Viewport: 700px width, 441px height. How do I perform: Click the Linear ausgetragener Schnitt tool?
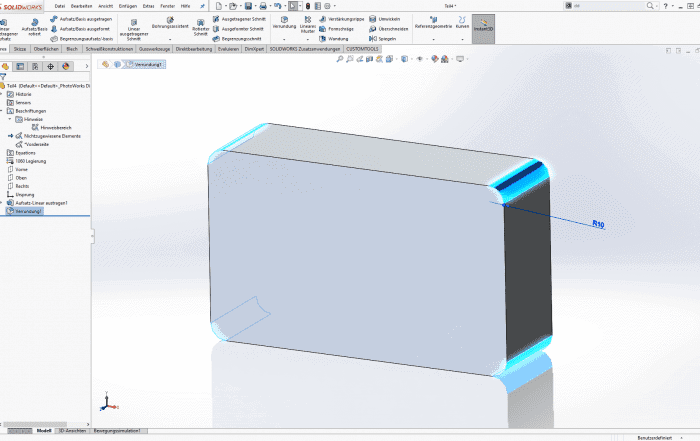[x=133, y=29]
